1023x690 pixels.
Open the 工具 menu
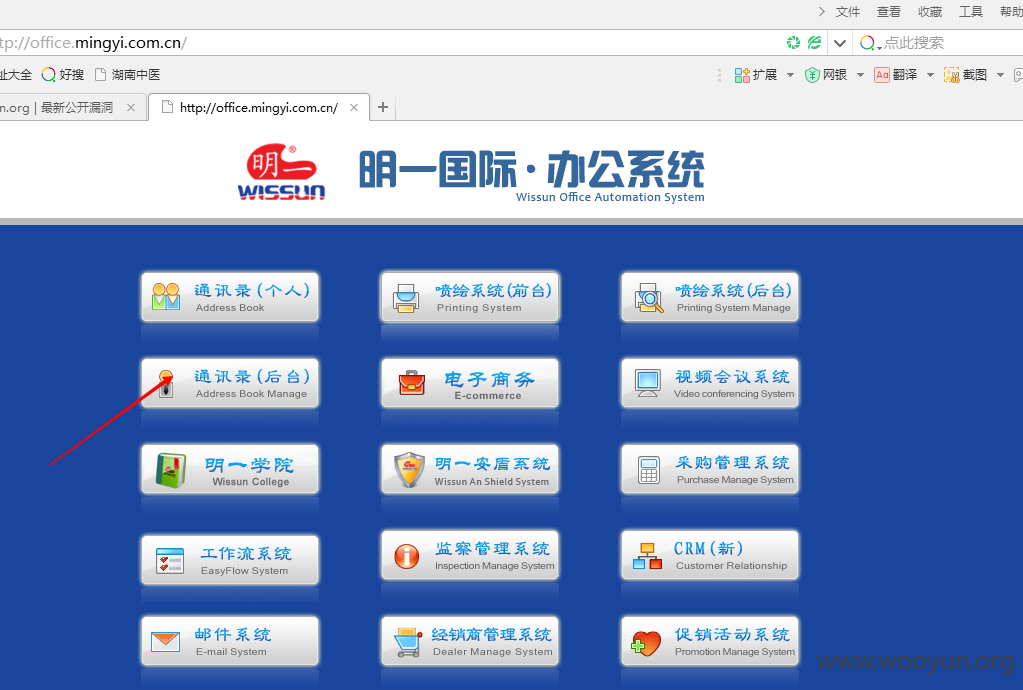coord(971,12)
